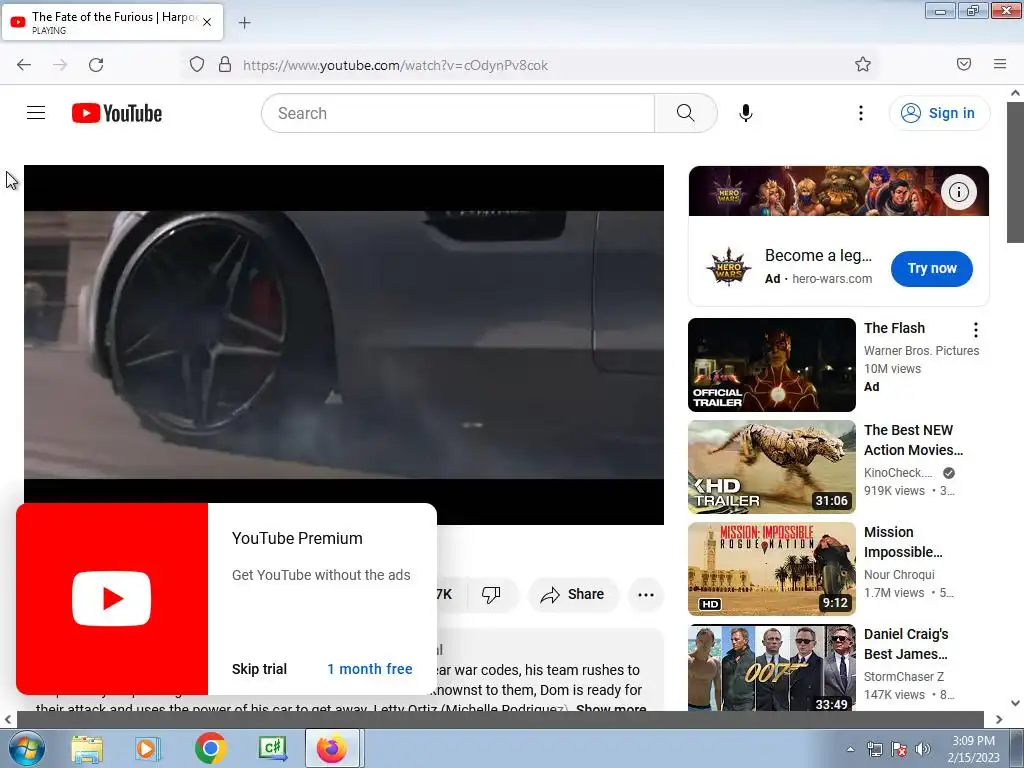Start voice search with microphone icon

(745, 113)
